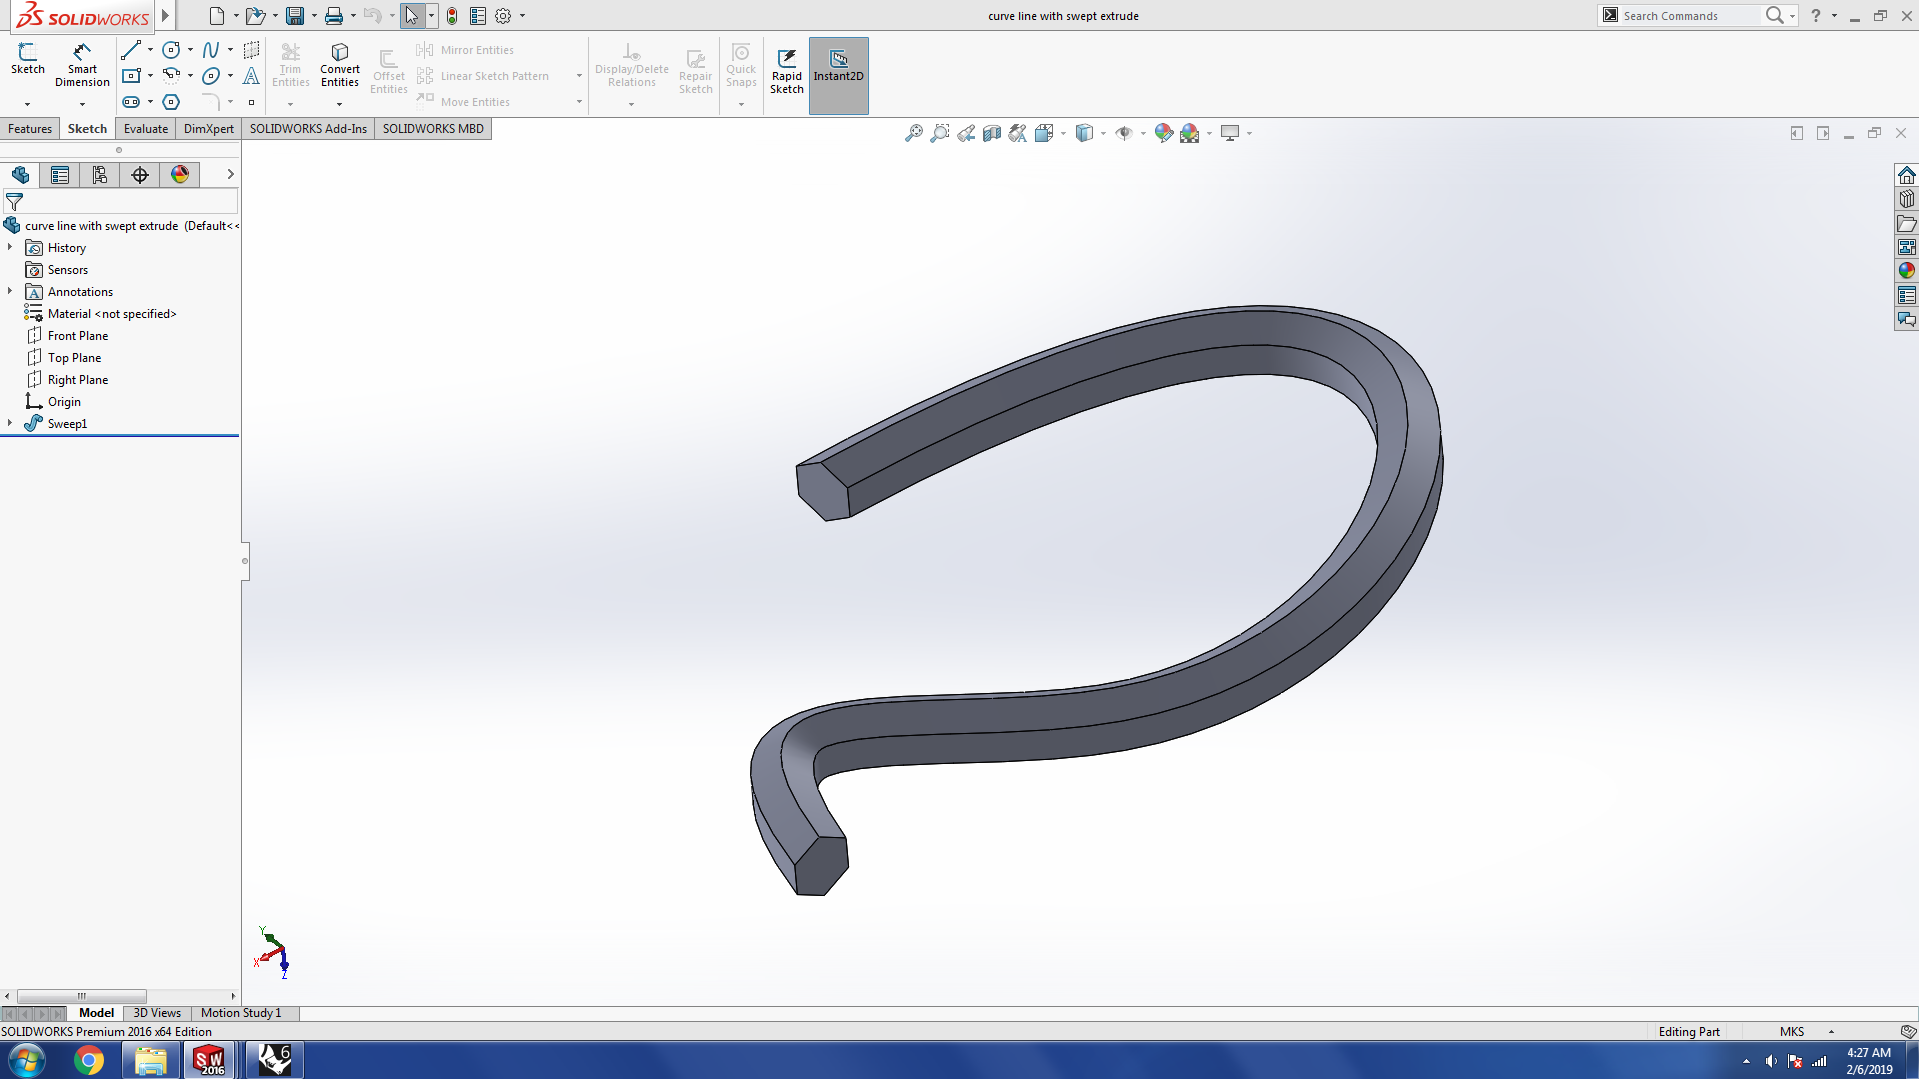Select the Polygon sketch tool
This screenshot has height=1079, width=1919.
click(171, 102)
